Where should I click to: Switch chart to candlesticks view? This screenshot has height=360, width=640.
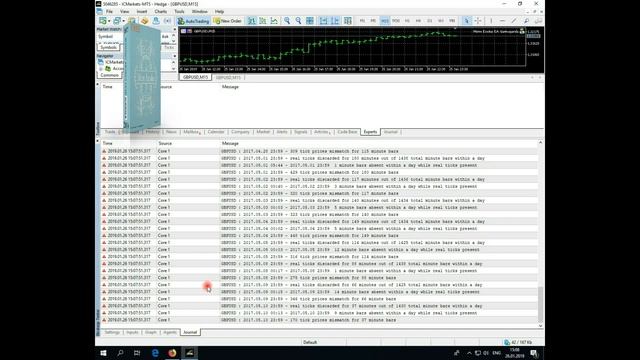click(263, 21)
